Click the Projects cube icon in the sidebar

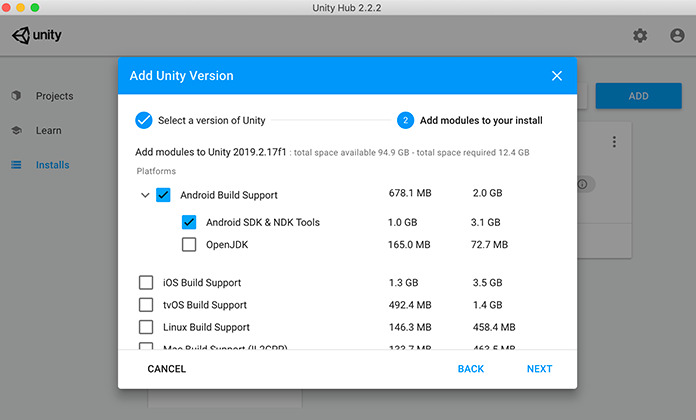pyautogui.click(x=16, y=95)
